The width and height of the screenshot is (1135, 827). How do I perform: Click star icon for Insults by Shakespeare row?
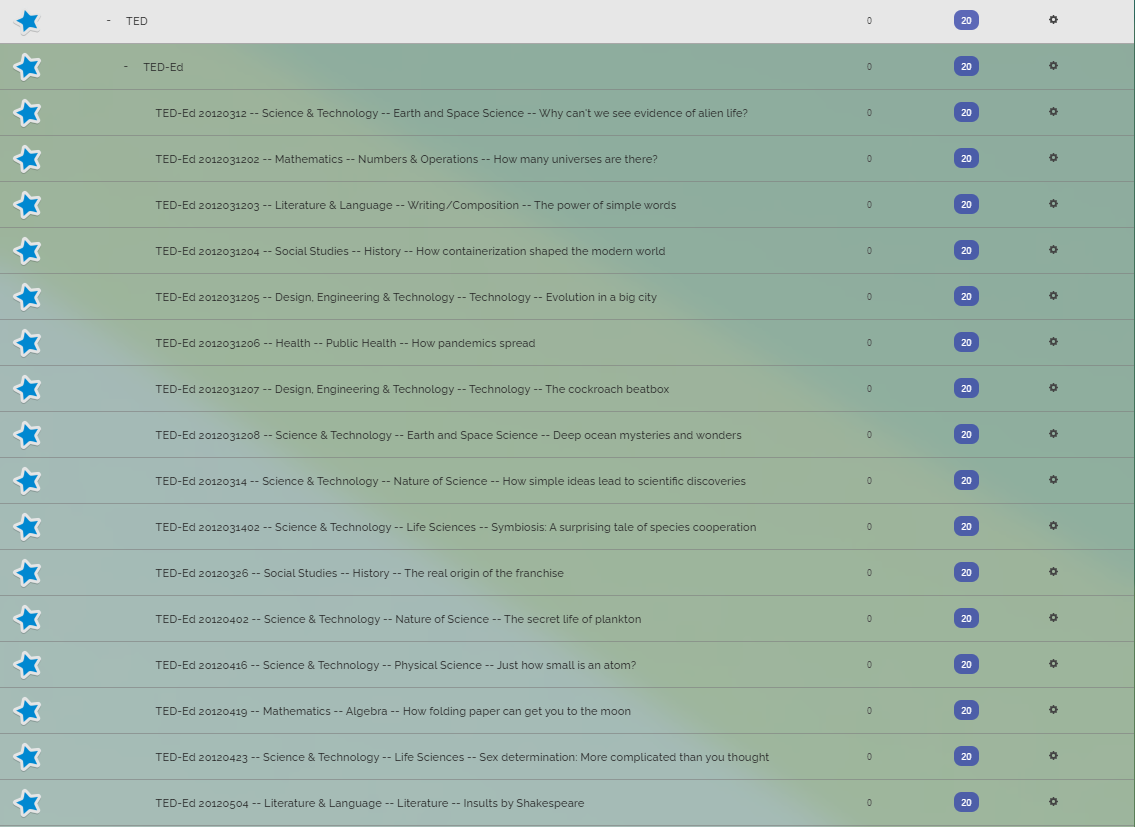28,802
